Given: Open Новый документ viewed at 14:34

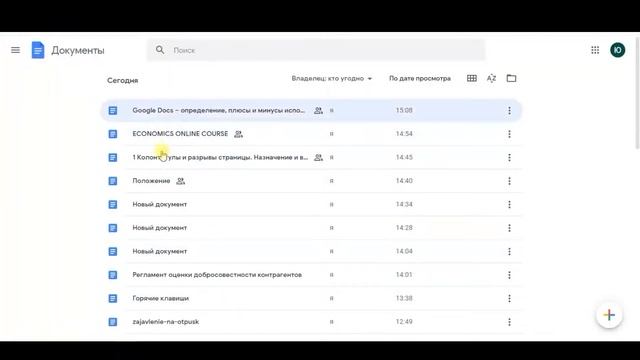Looking at the screenshot, I should pyautogui.click(x=160, y=204).
